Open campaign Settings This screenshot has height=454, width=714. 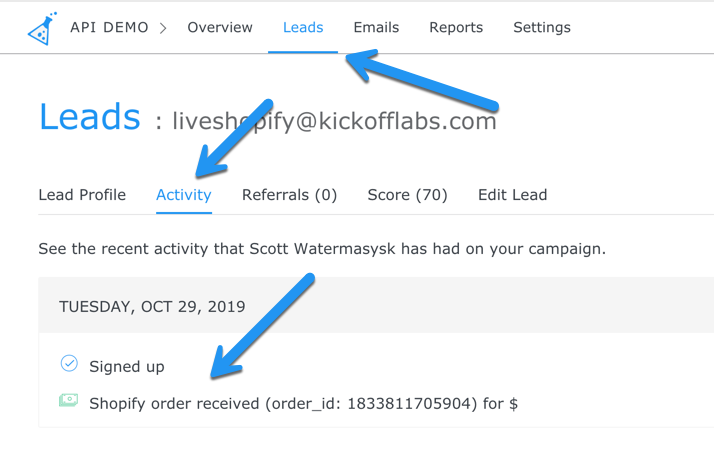tap(542, 28)
